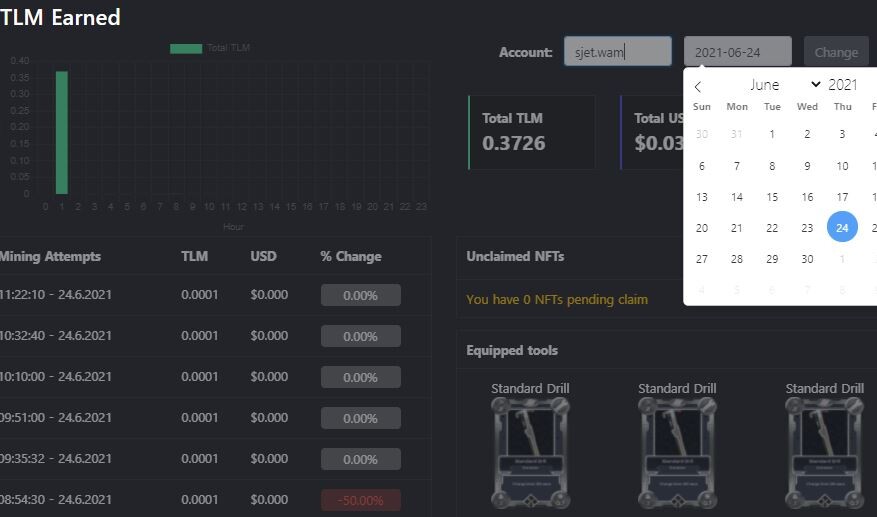
Task: Choose June 30 in the date picker
Action: [807, 259]
